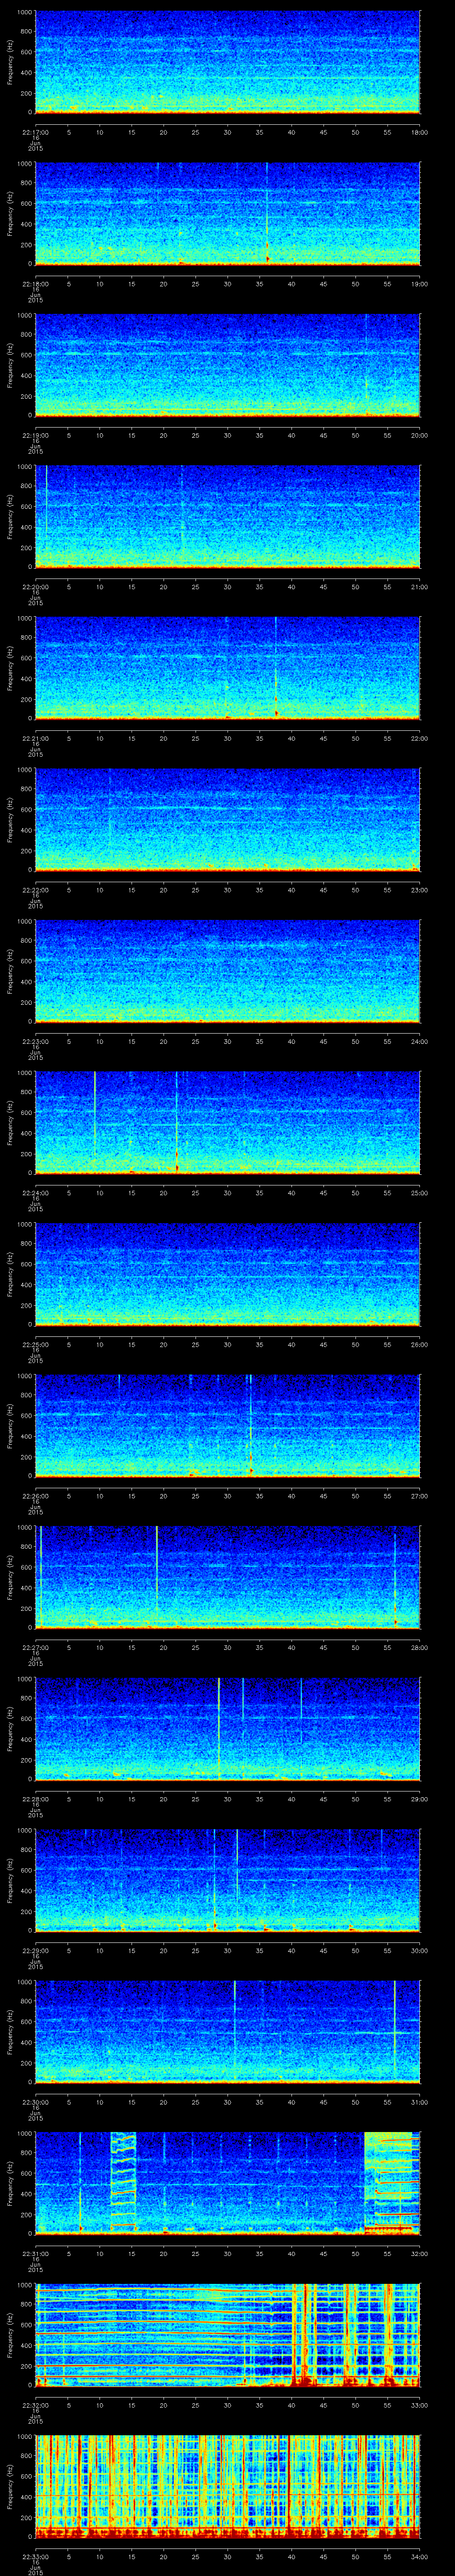The height and width of the screenshot is (2576, 455).
Task: Click the 22:22:00 start time label
Action: click(35, 890)
